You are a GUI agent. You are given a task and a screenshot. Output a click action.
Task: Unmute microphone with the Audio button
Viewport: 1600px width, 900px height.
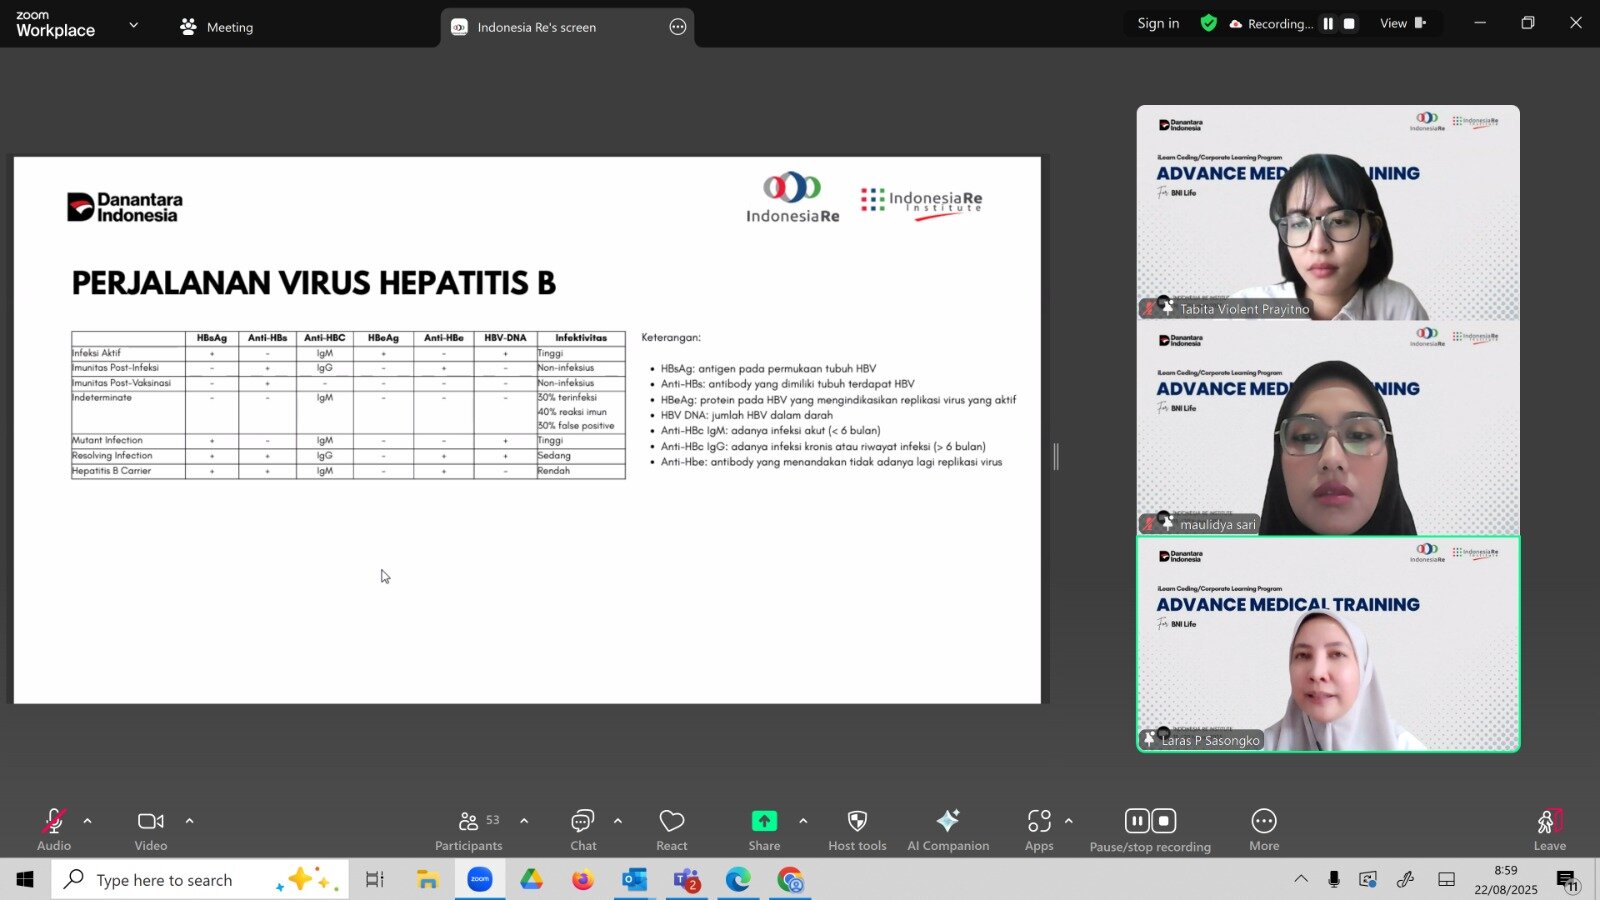point(54,830)
